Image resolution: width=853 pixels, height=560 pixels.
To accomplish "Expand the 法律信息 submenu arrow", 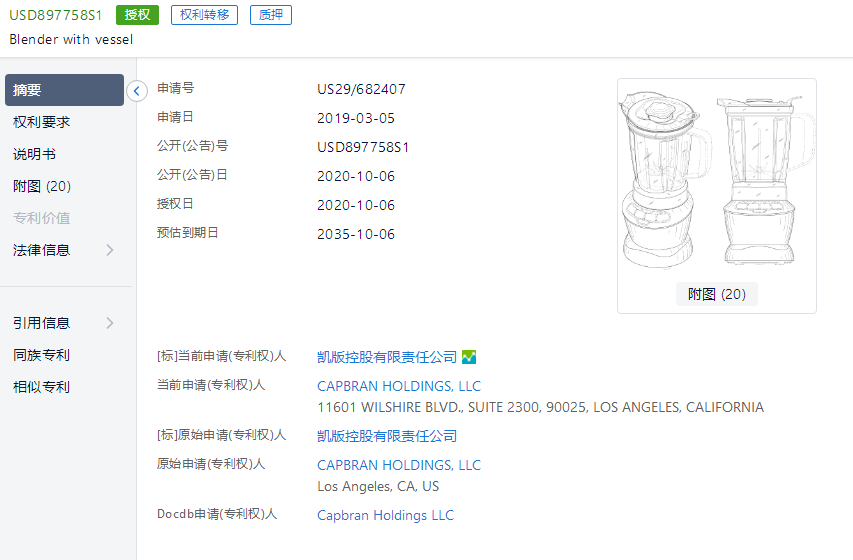I will pos(110,250).
